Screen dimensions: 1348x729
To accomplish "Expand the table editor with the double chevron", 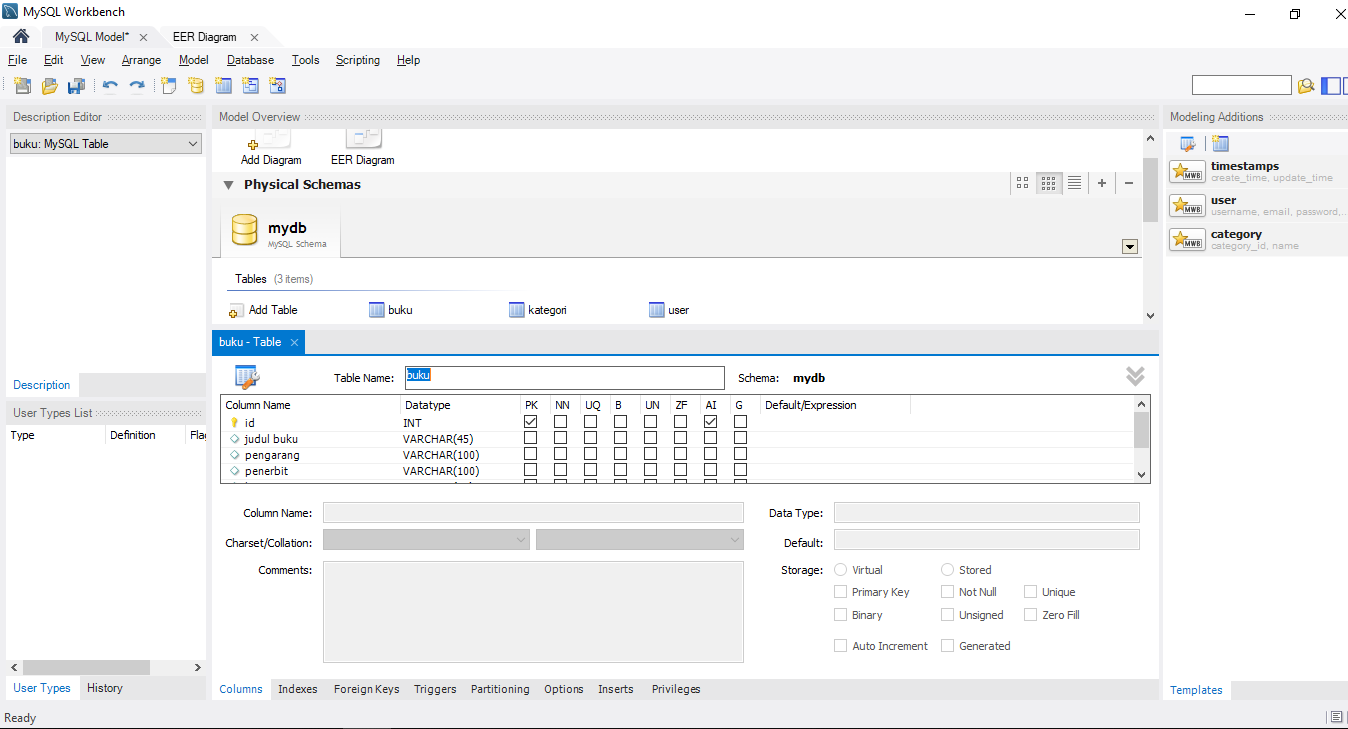I will click(x=1135, y=377).
